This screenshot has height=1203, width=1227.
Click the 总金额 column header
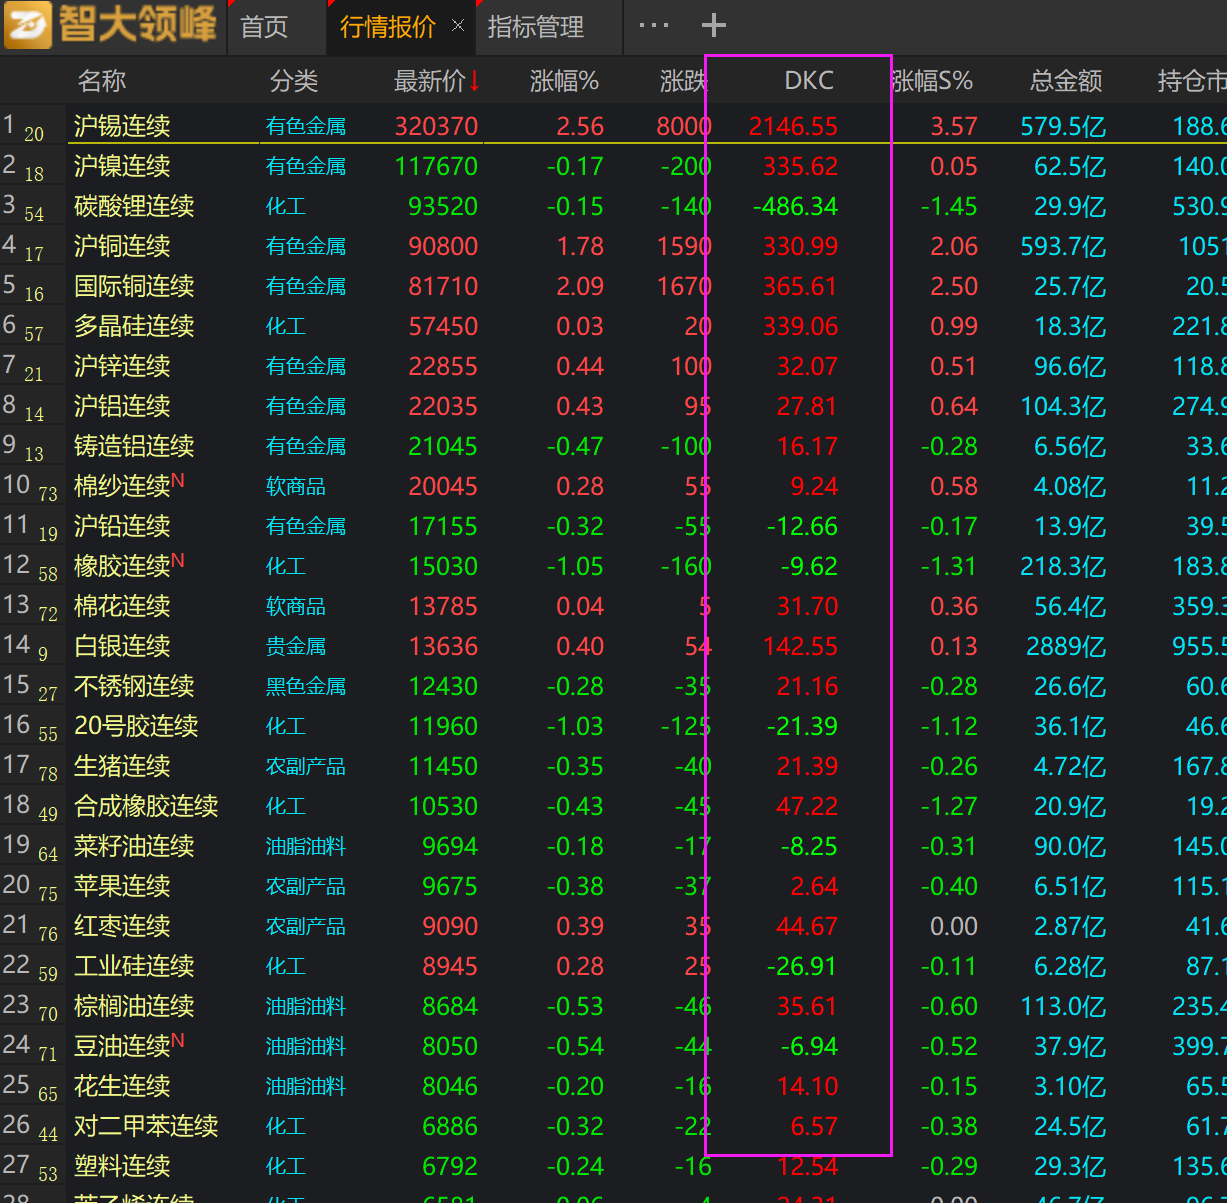point(1066,81)
